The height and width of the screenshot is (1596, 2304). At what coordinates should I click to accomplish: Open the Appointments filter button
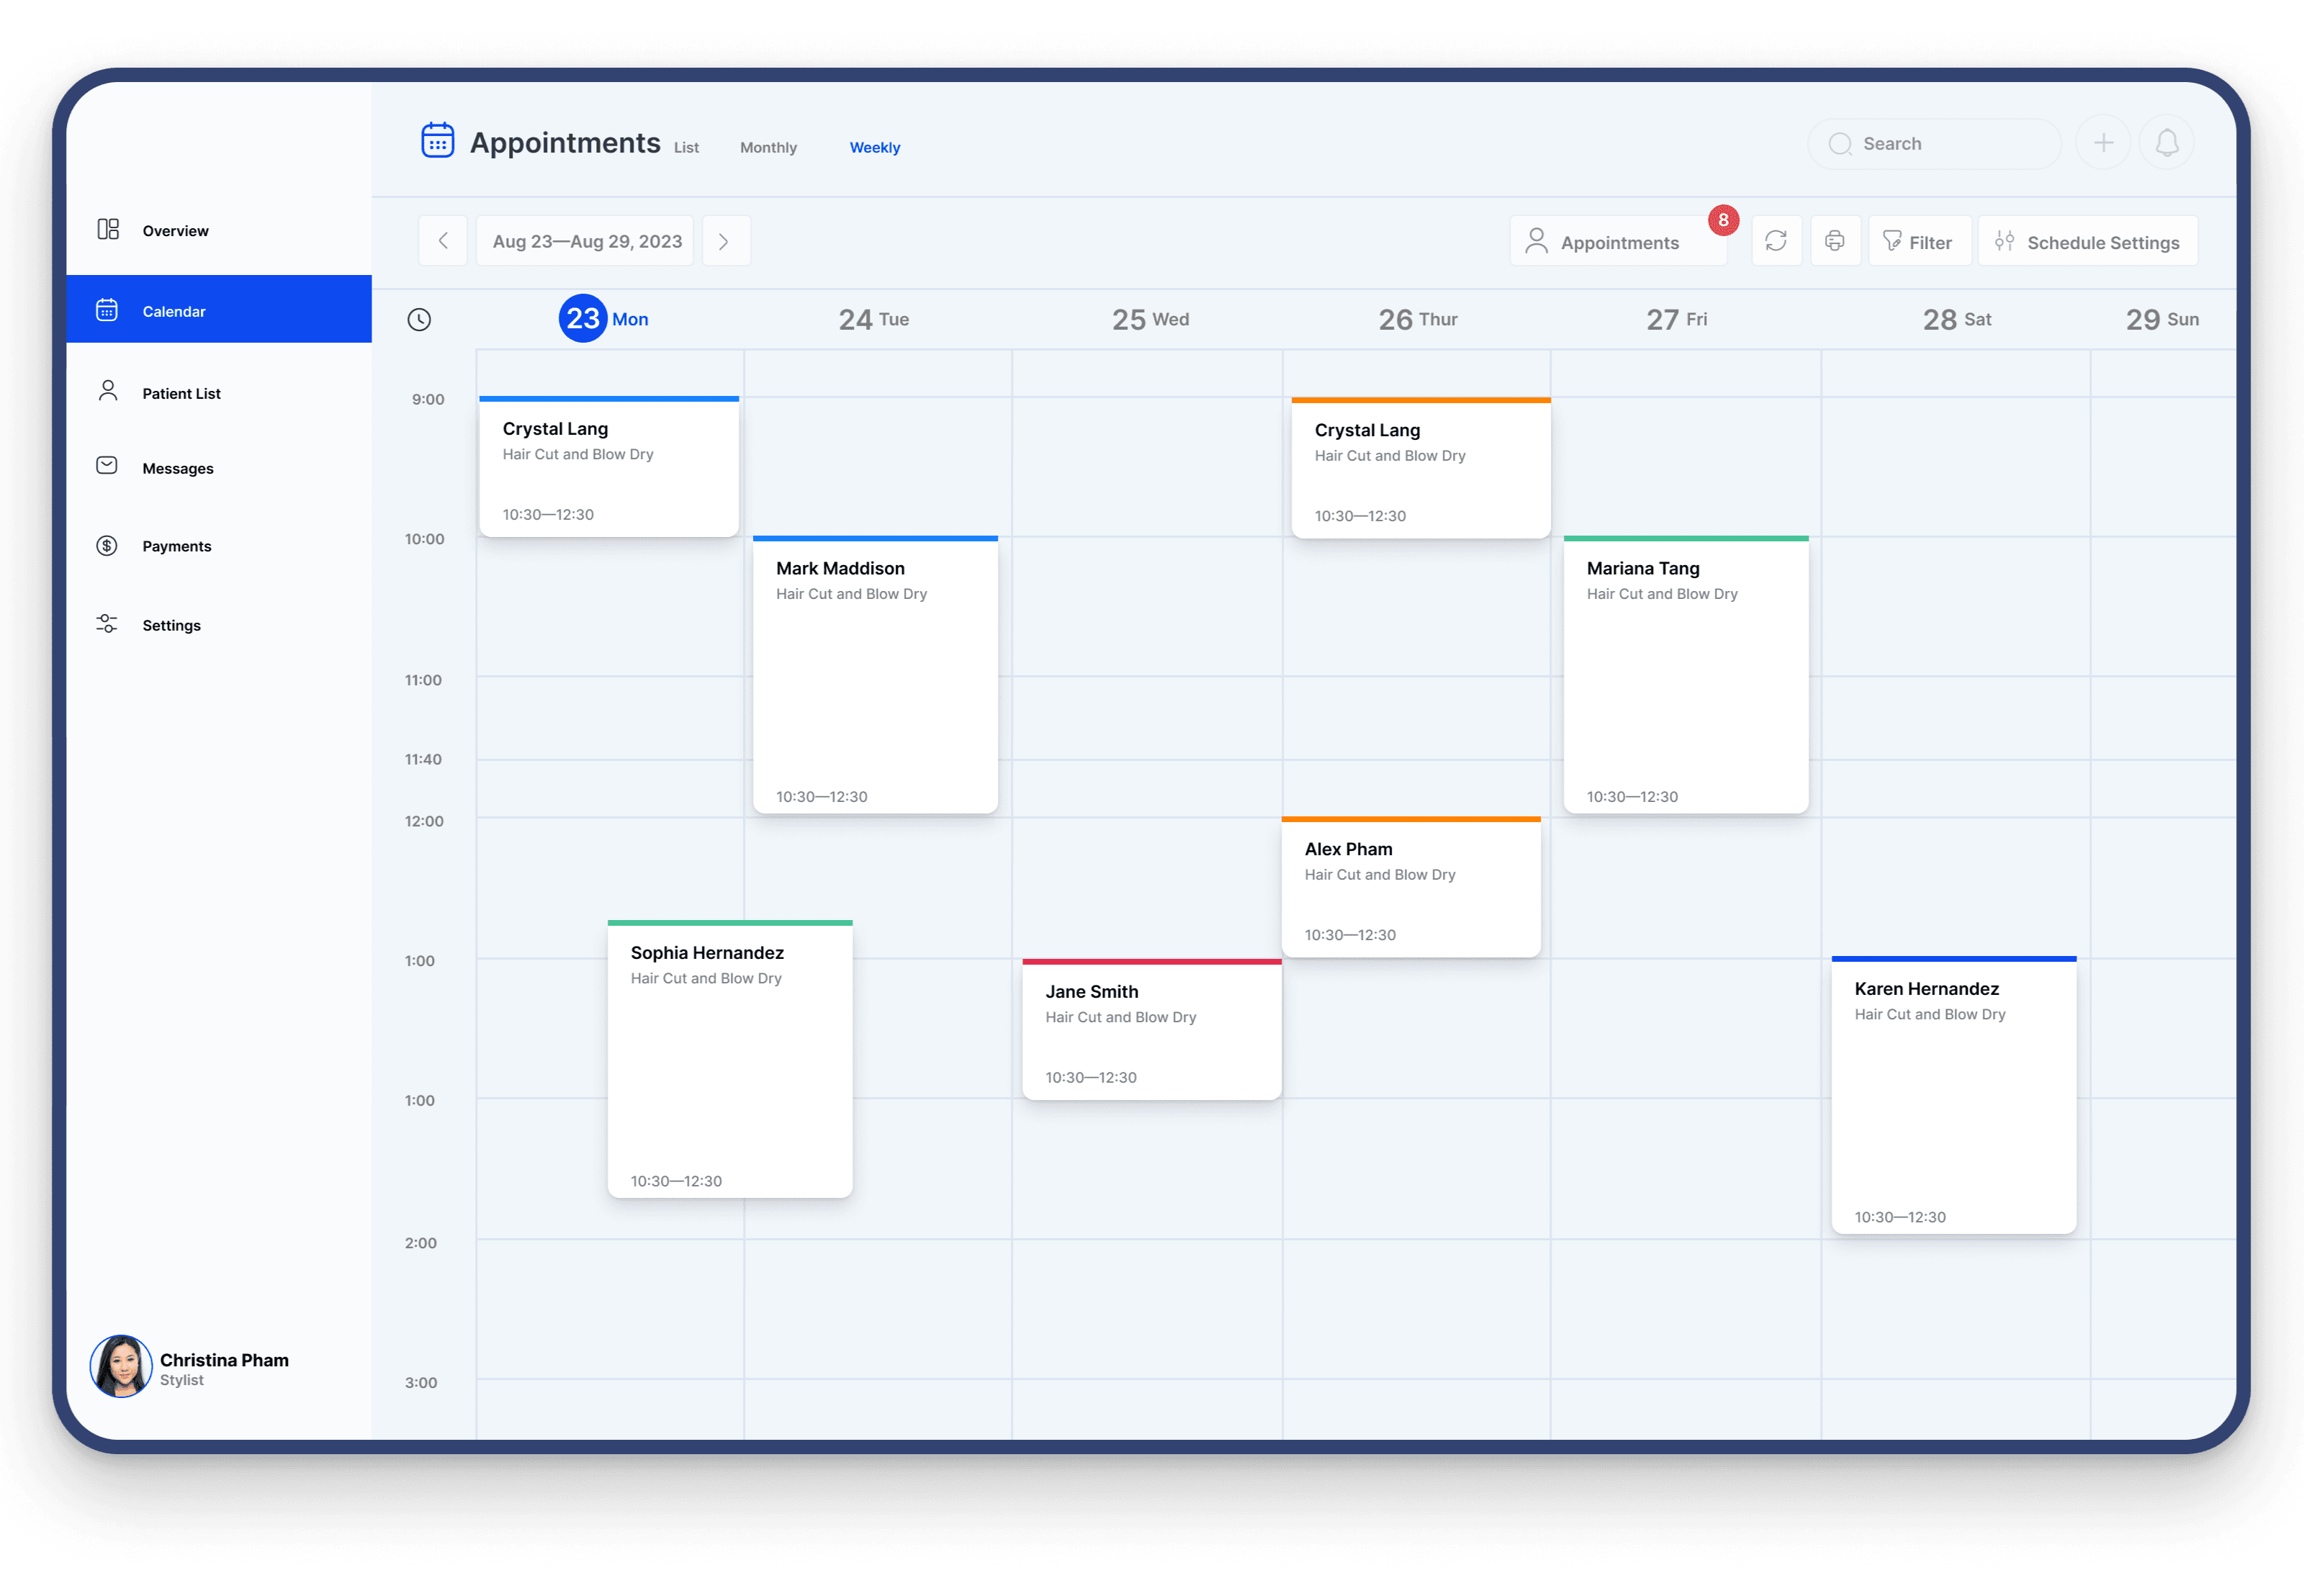[1618, 241]
